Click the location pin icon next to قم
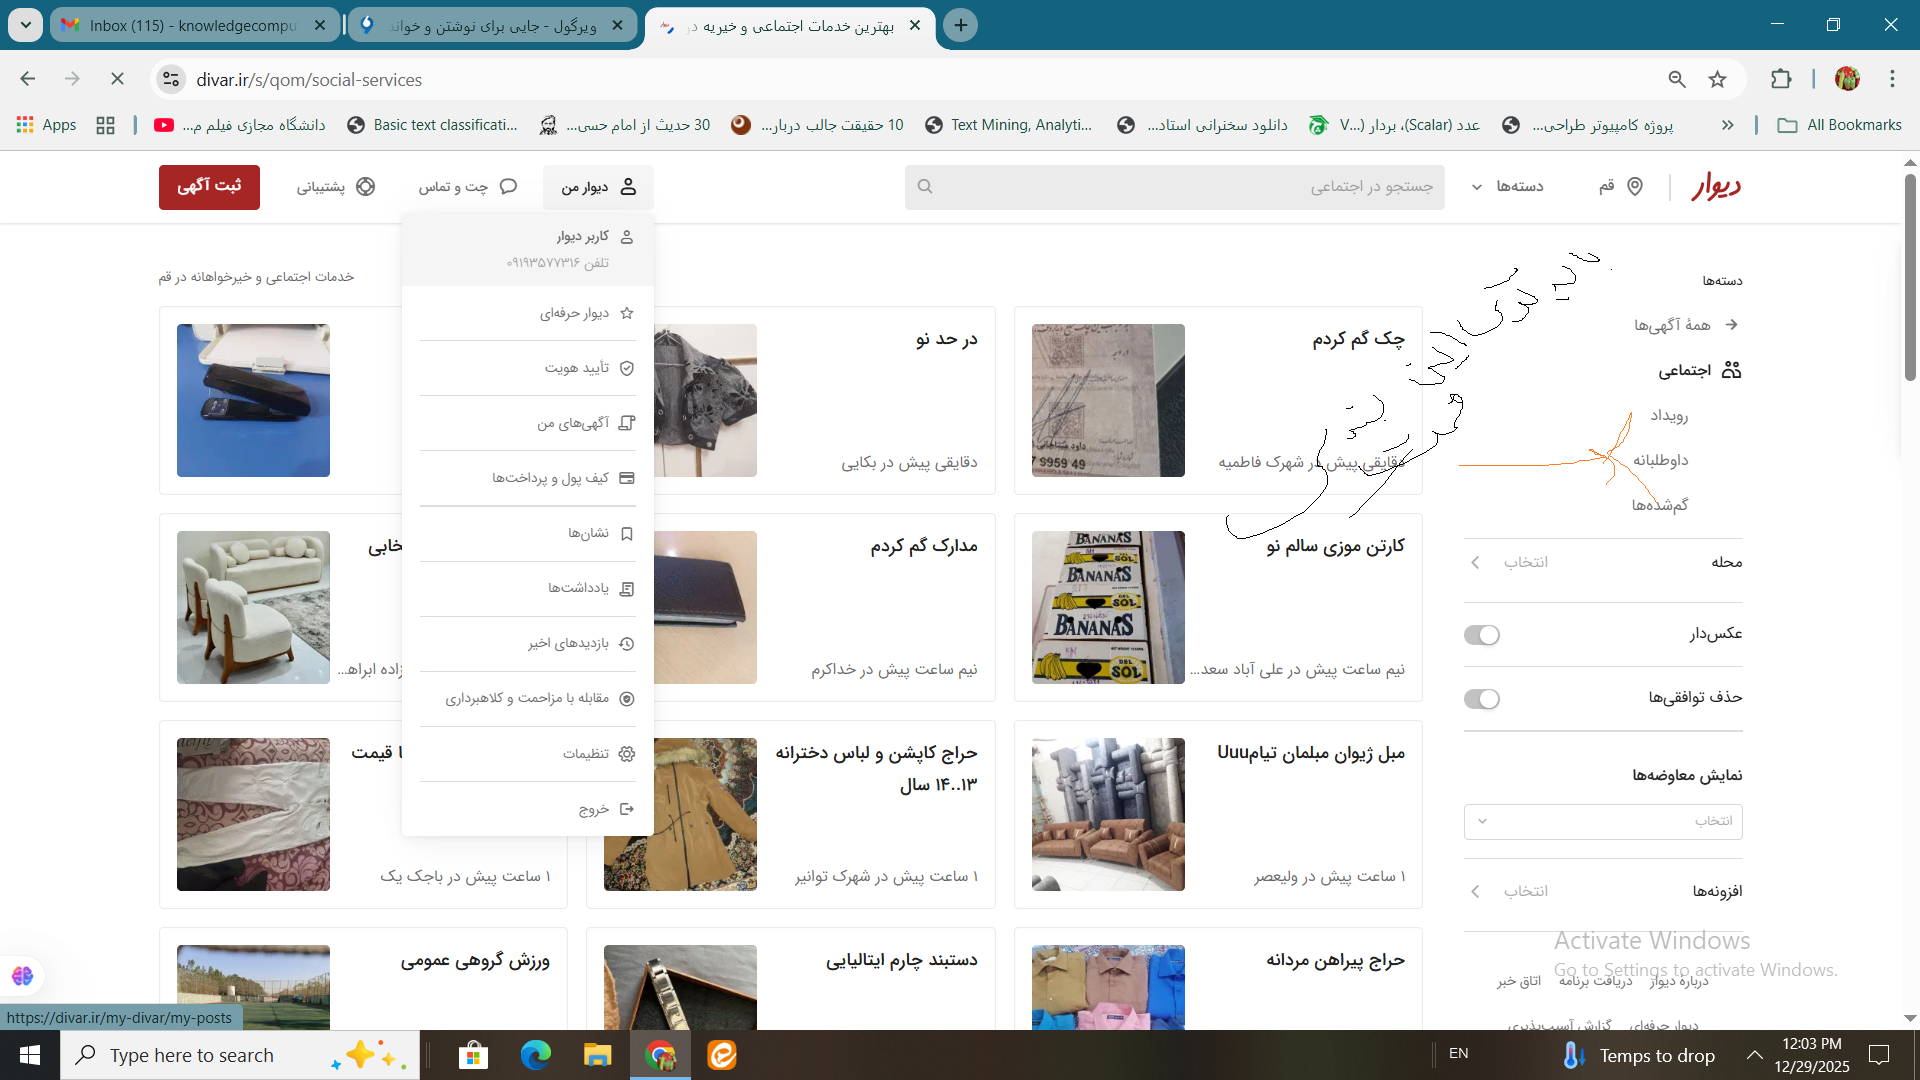Screen dimensions: 1920x1080 click(1635, 187)
